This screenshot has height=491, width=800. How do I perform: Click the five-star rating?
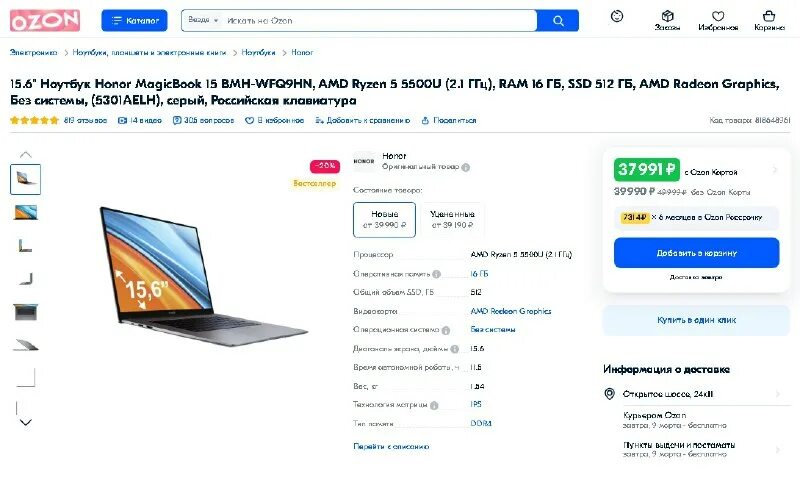(x=35, y=120)
